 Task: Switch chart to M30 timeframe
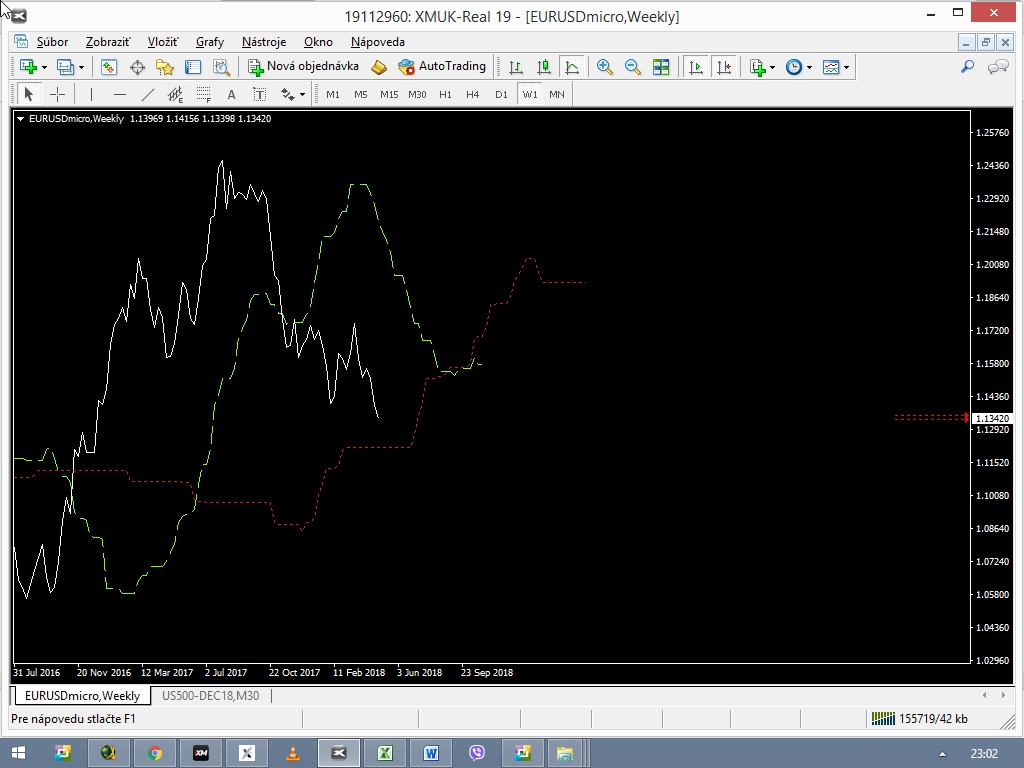[417, 94]
